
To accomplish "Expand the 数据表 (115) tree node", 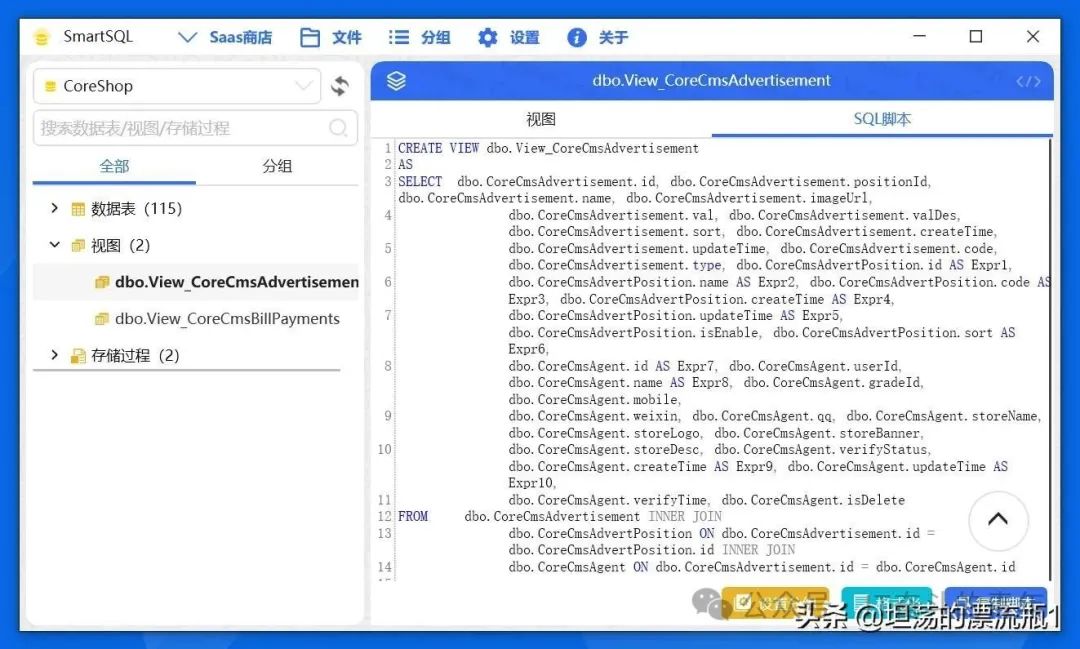I will point(55,208).
